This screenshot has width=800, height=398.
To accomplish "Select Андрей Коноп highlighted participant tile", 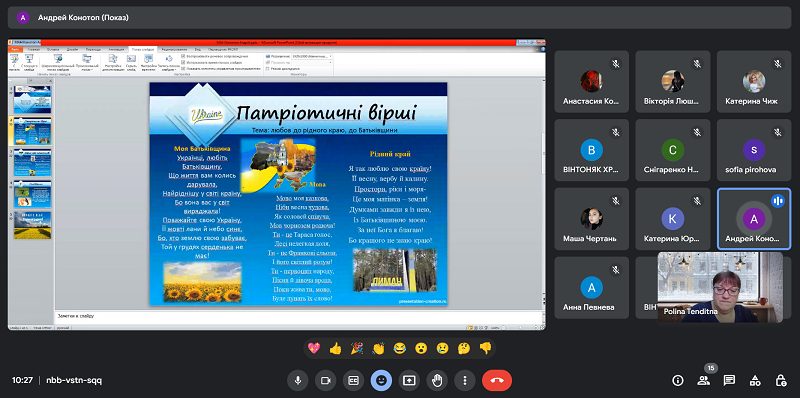I will [x=754, y=219].
